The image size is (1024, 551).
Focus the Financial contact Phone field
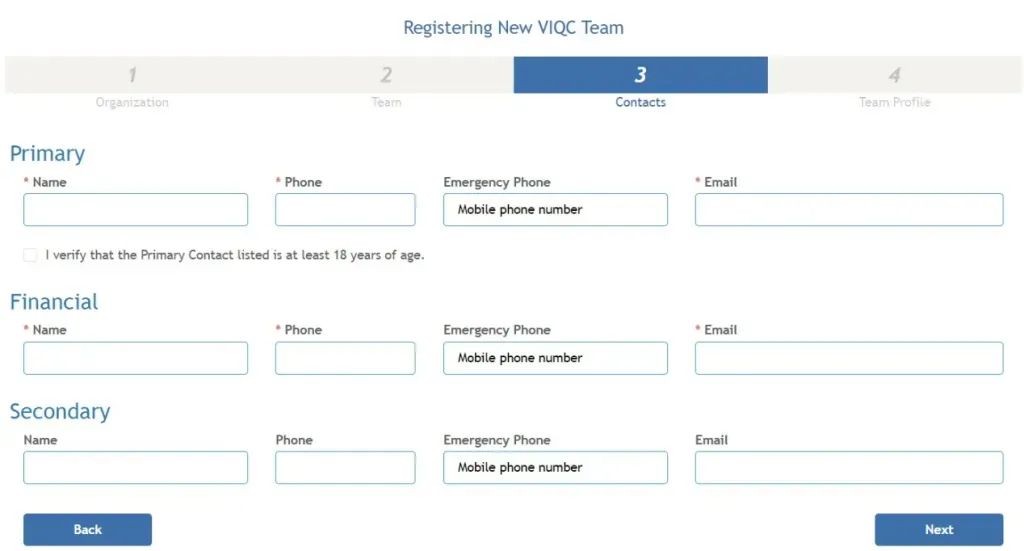[x=345, y=358]
